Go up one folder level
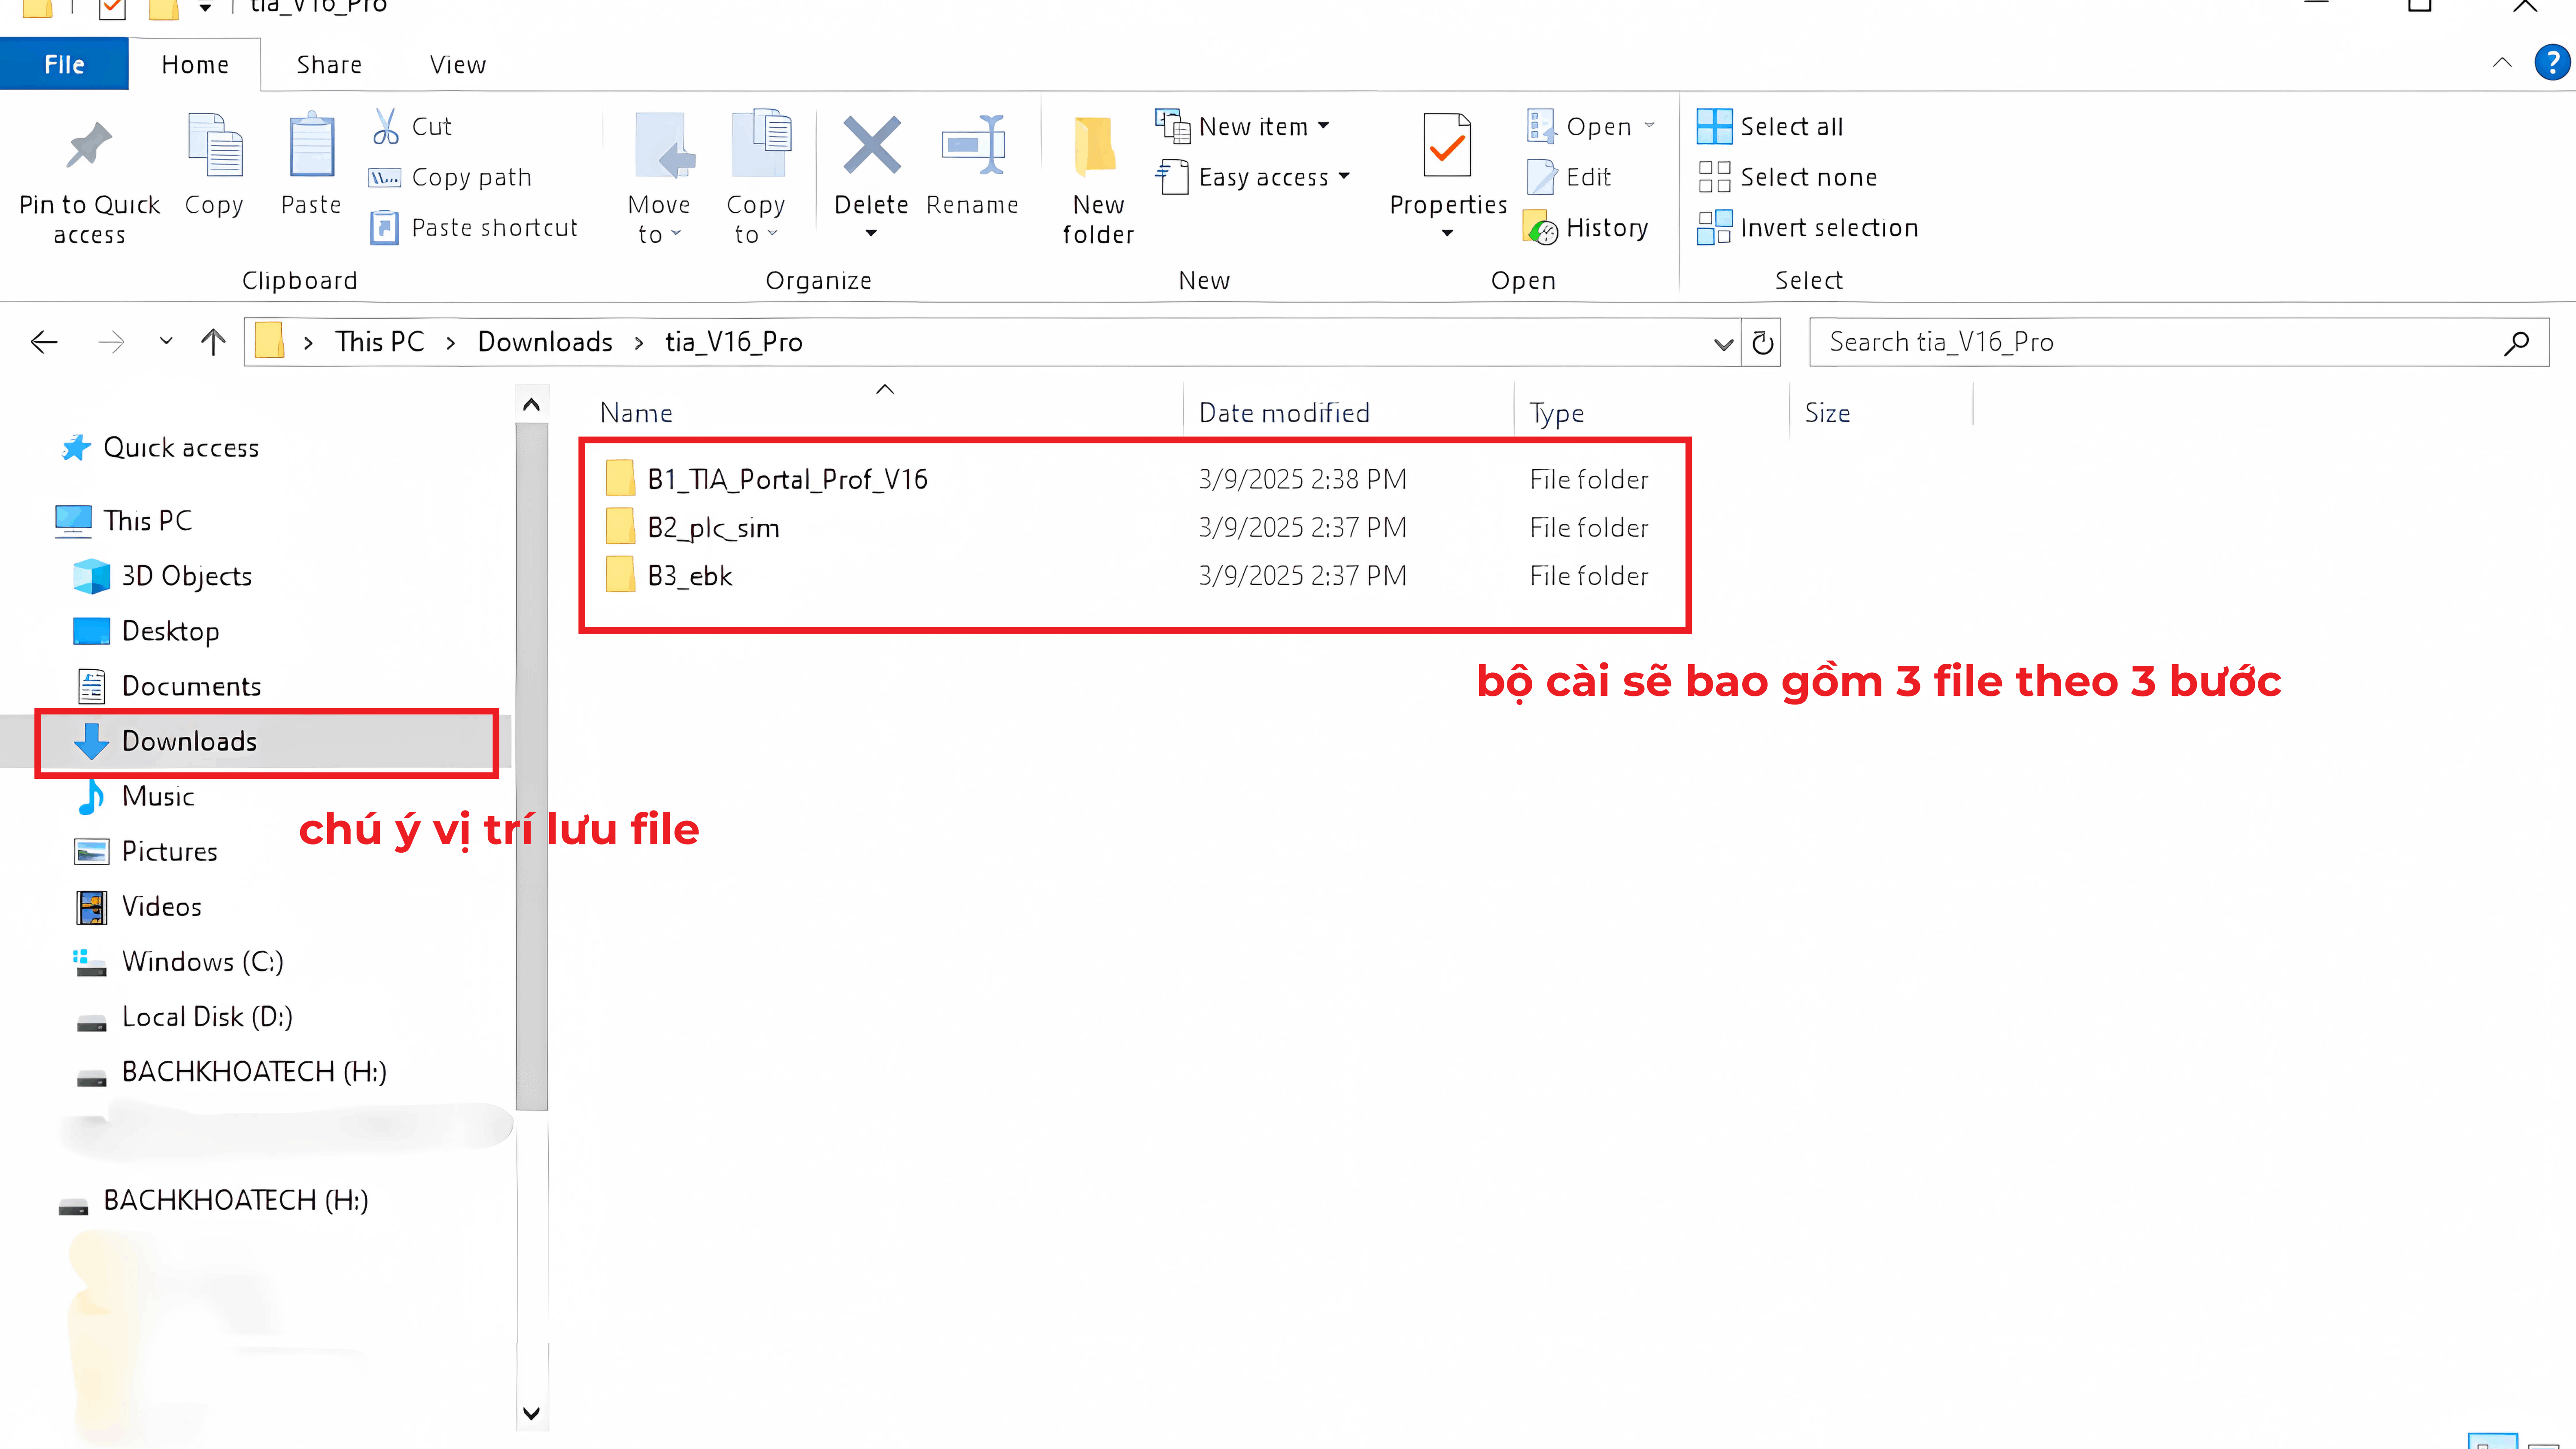 pos(213,342)
